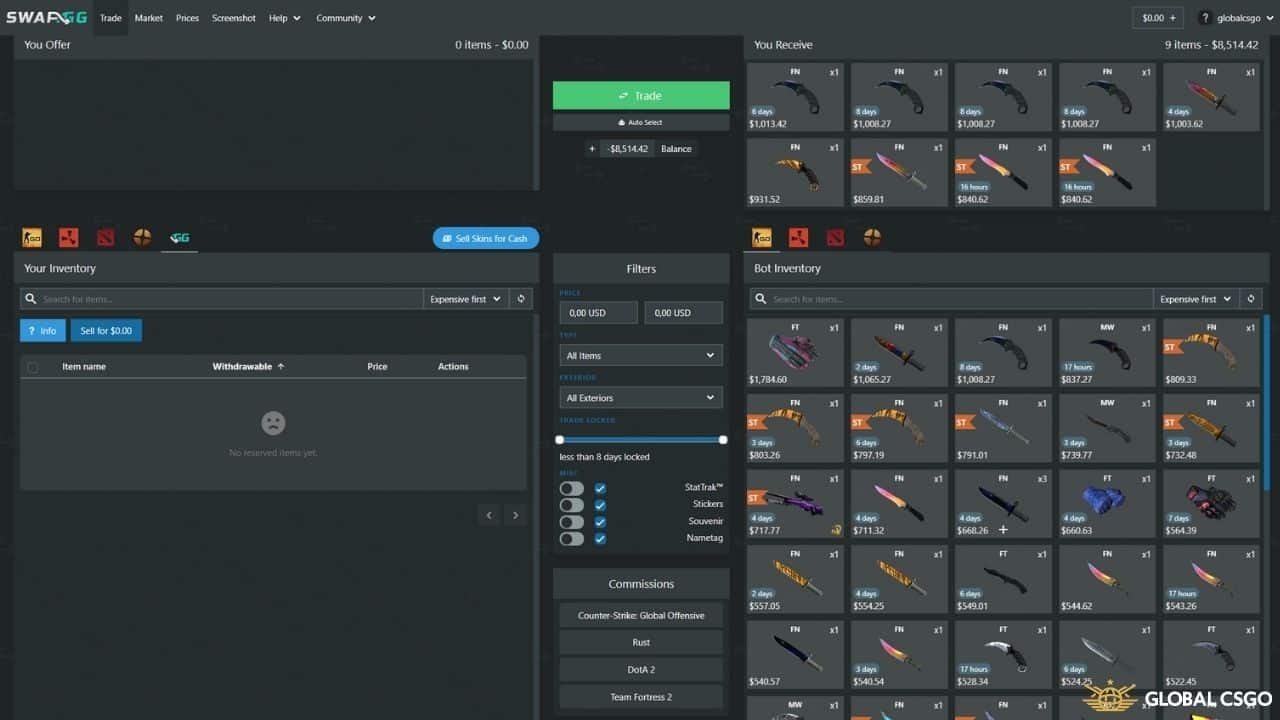
Task: Select the $660.63 blue gloves item
Action: pos(1107,504)
